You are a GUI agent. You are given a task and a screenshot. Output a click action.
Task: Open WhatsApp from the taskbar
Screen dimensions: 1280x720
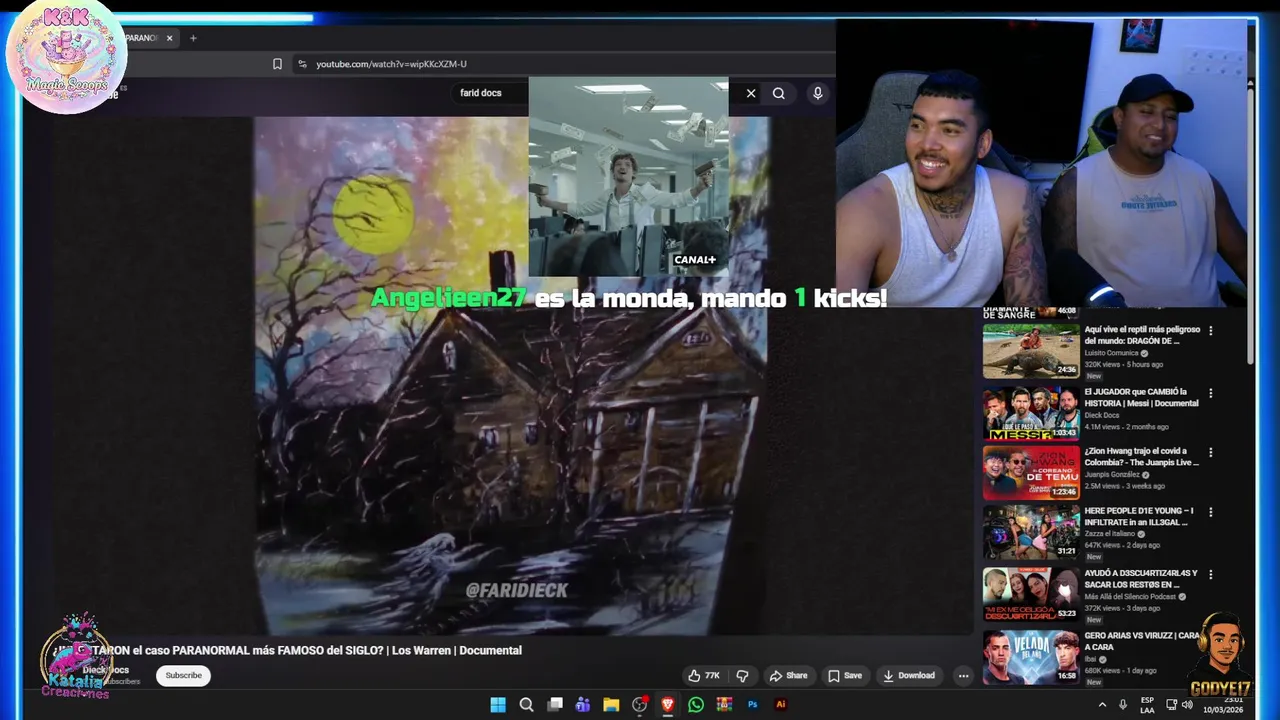click(696, 705)
